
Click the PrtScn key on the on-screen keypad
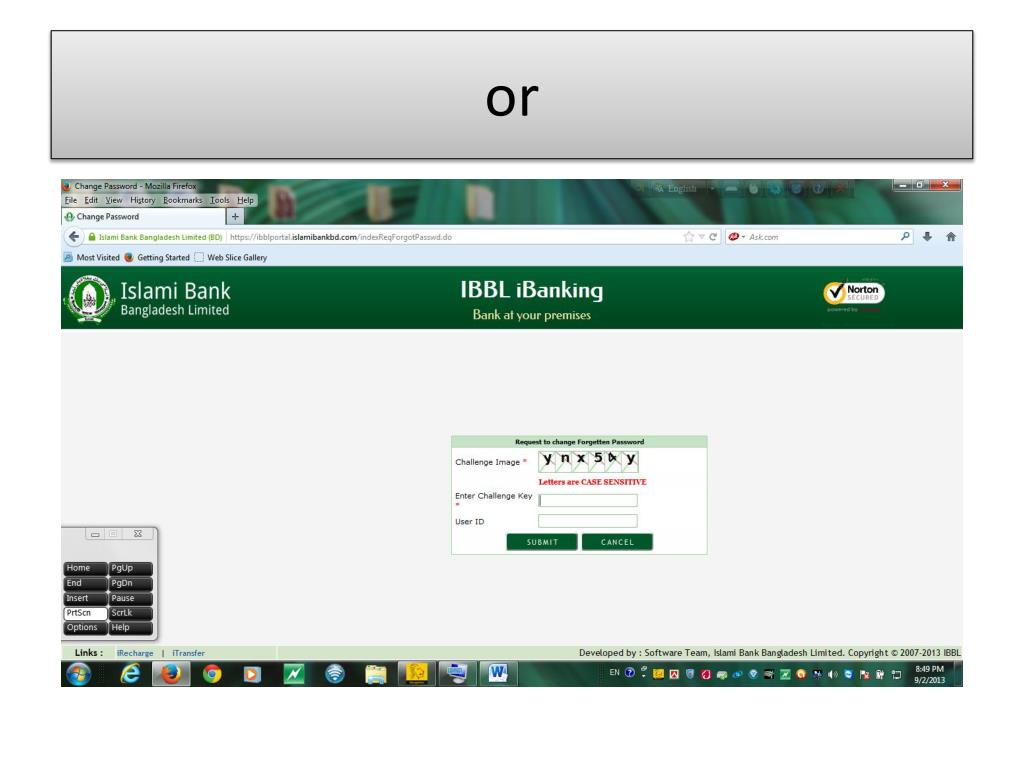(x=85, y=613)
